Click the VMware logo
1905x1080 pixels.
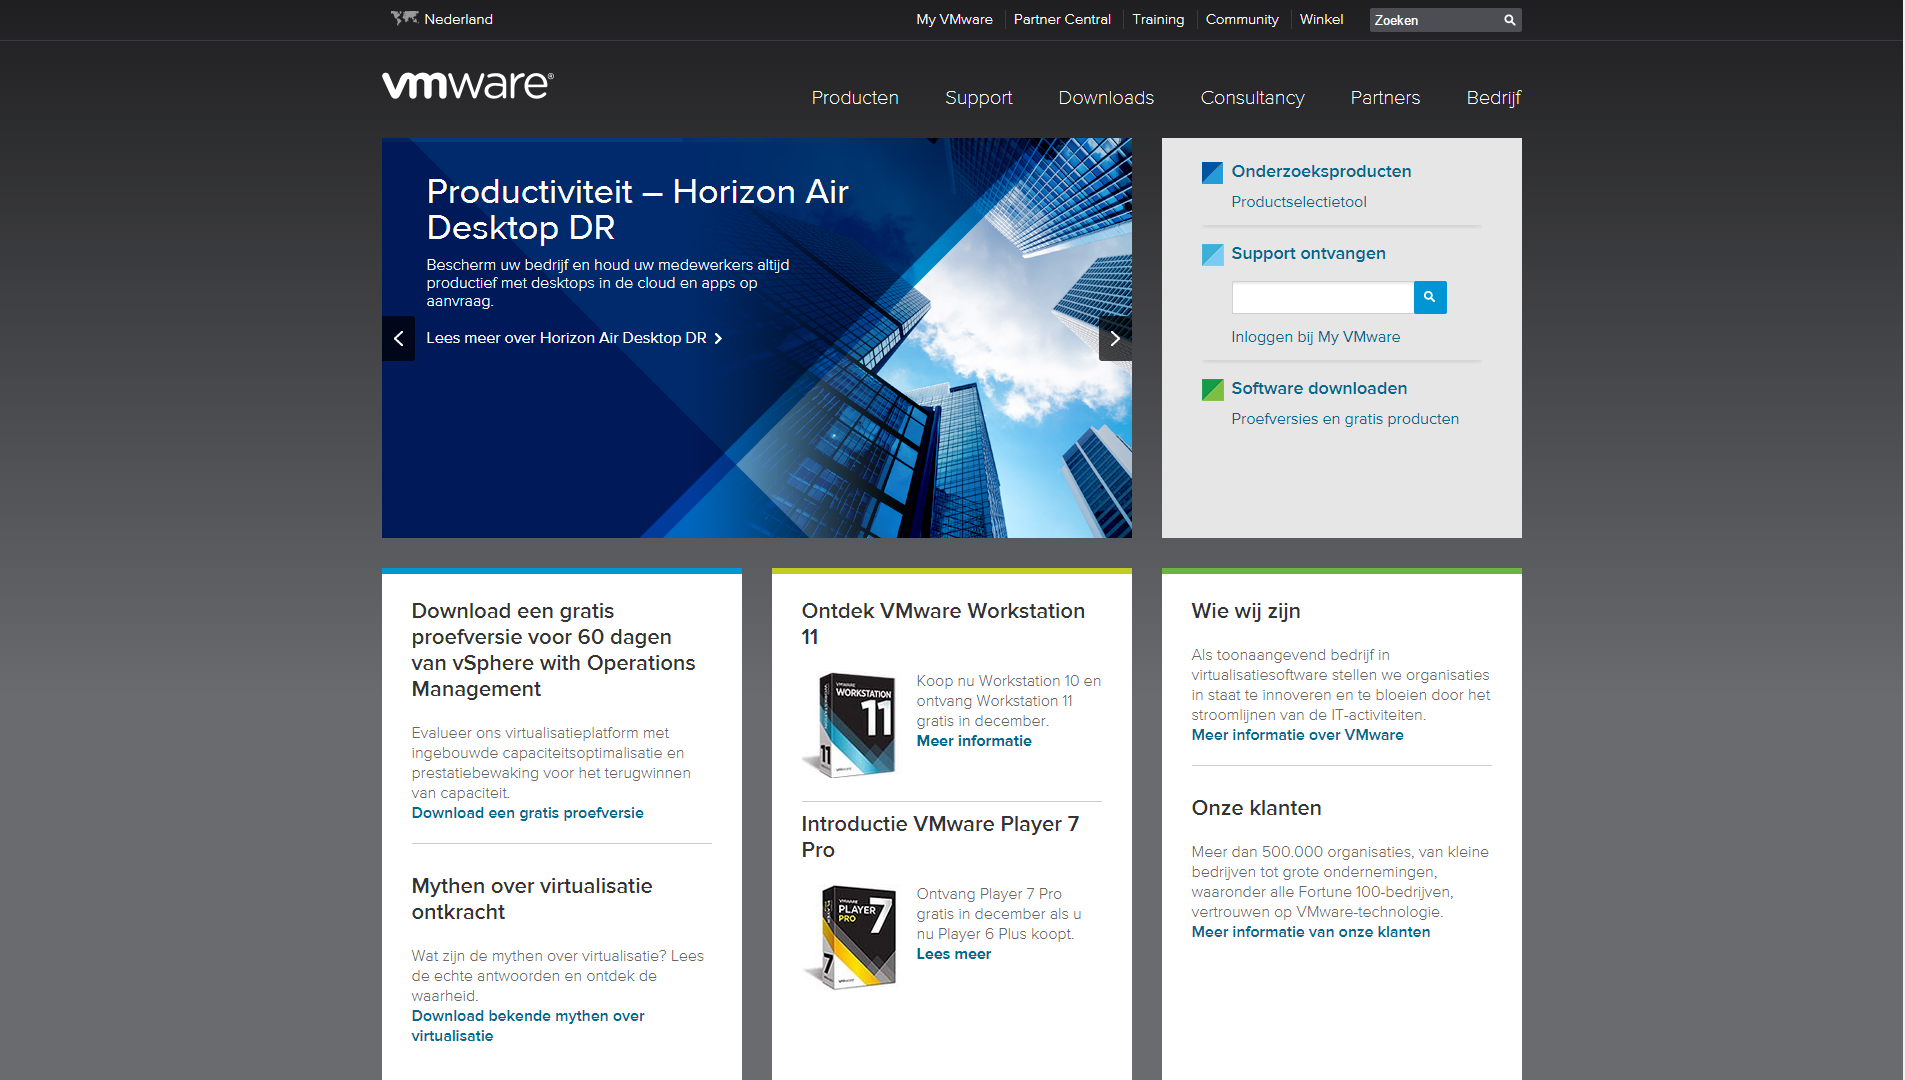pos(467,85)
